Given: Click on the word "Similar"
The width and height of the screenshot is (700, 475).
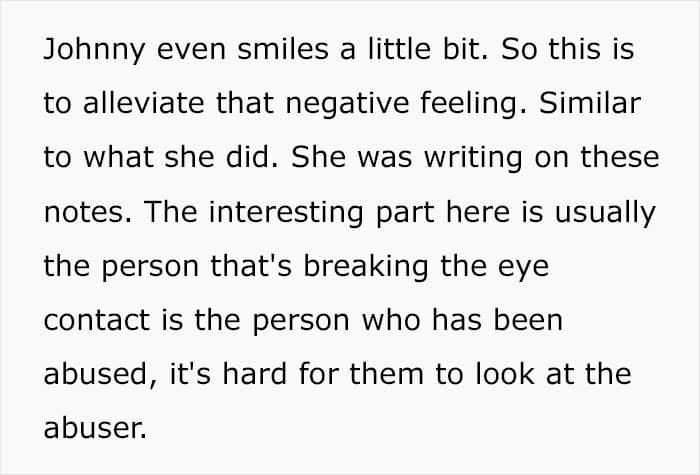Looking at the screenshot, I should click(x=590, y=103).
